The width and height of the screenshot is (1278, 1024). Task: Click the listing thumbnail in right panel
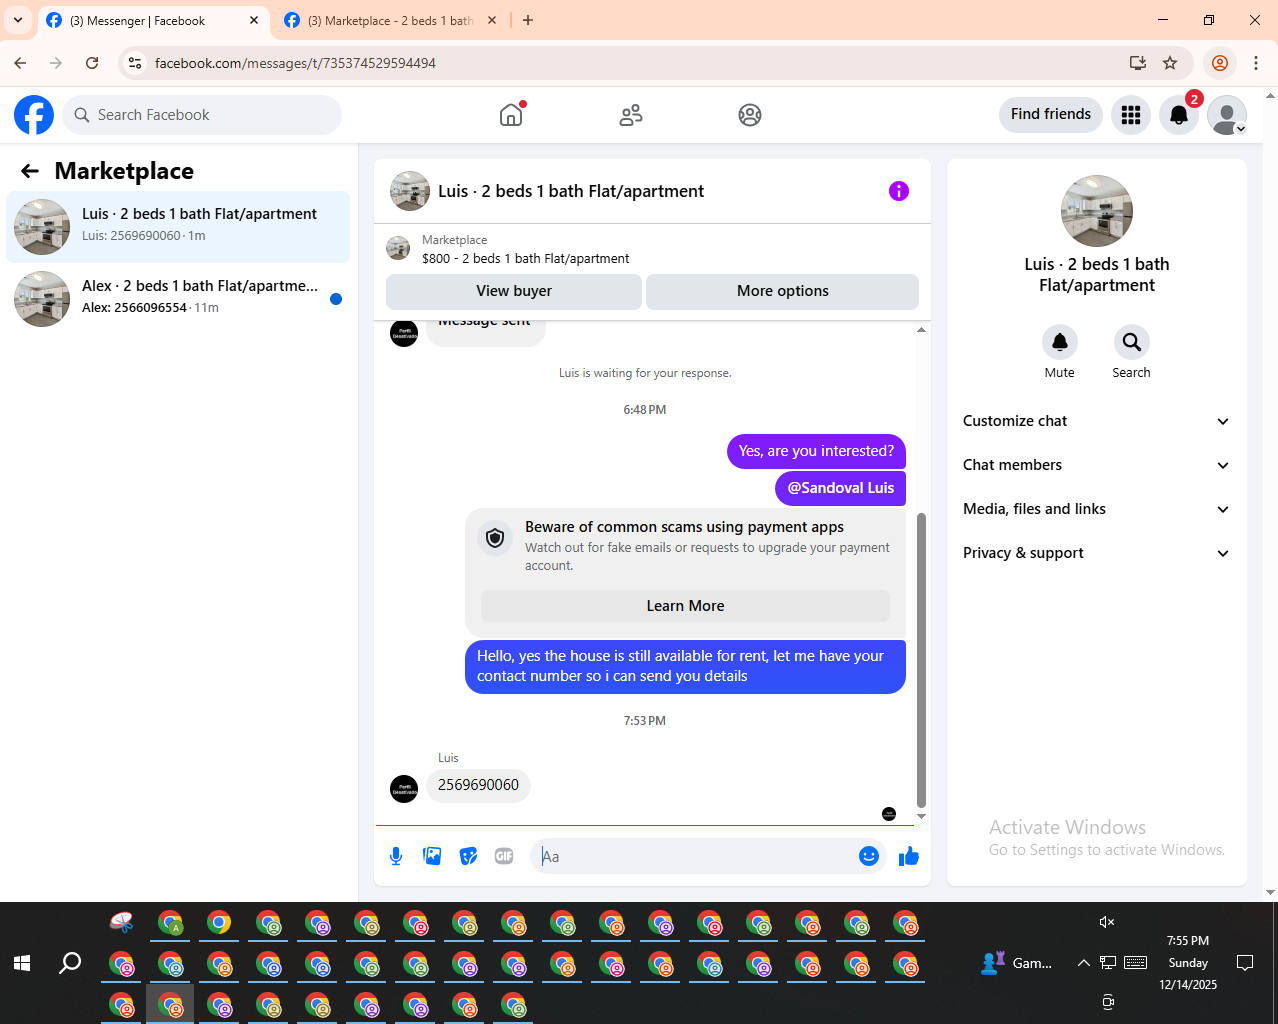click(x=1097, y=211)
